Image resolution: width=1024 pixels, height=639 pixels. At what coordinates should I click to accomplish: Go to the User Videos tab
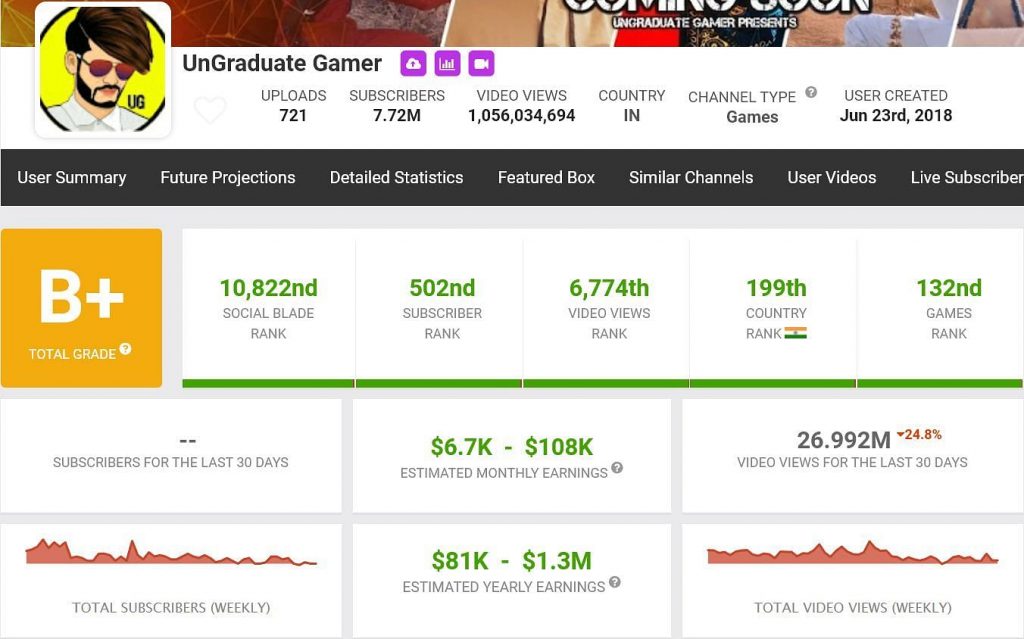[x=831, y=177]
